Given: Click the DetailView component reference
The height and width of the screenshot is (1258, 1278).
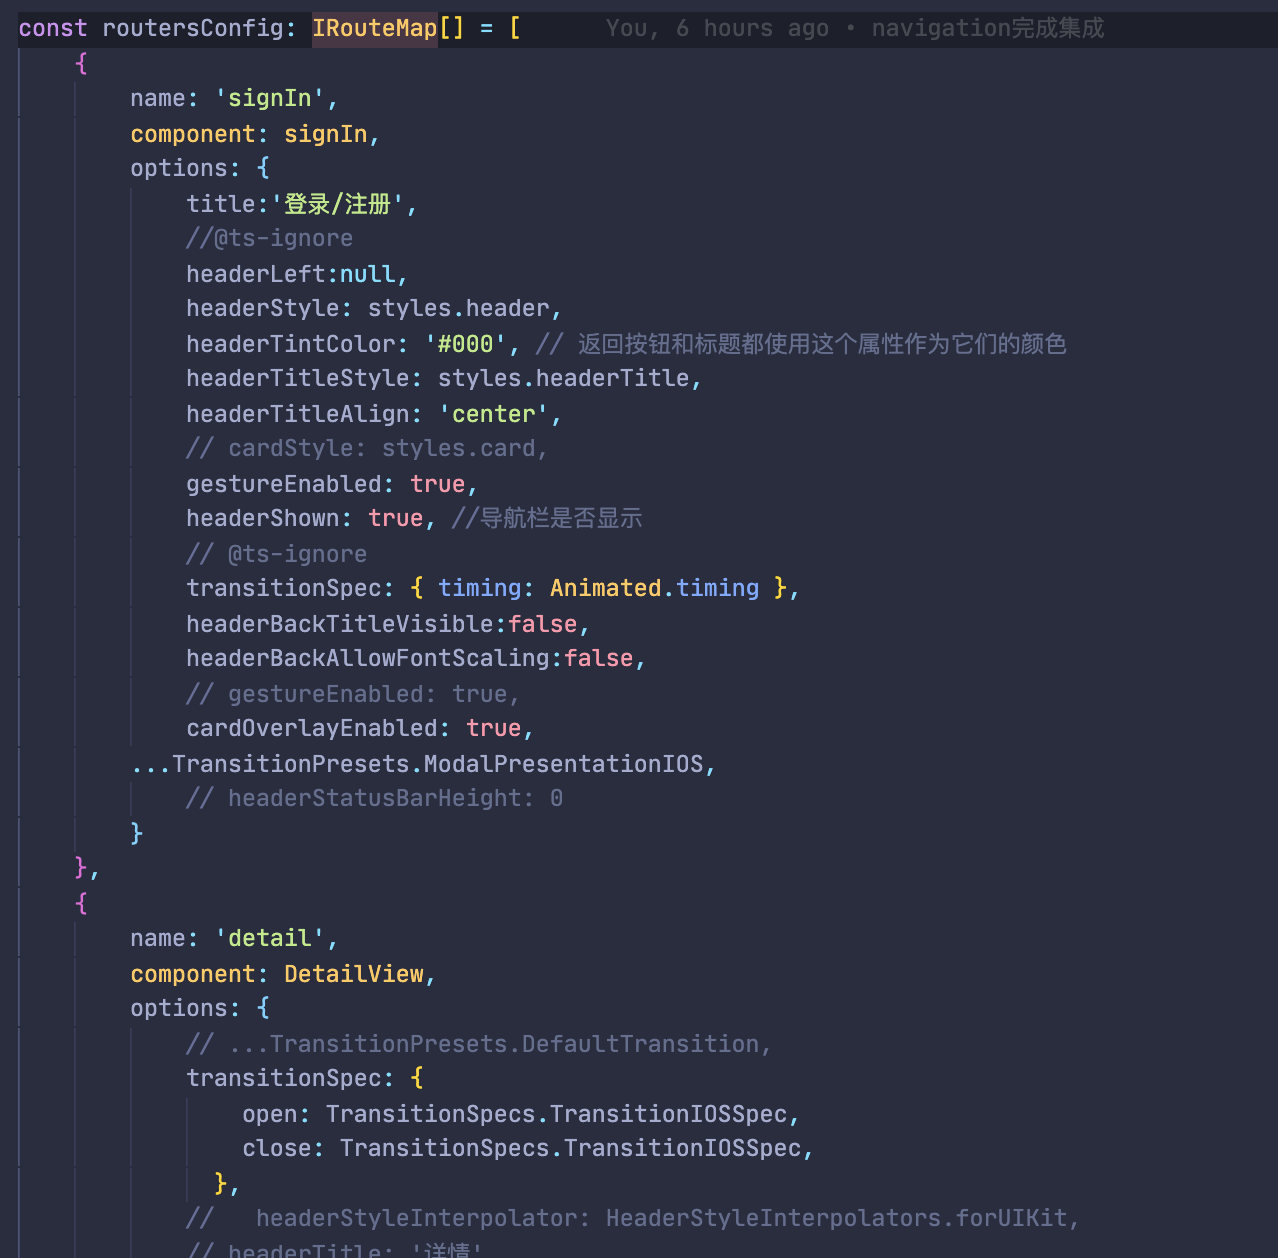Looking at the screenshot, I should 353,973.
